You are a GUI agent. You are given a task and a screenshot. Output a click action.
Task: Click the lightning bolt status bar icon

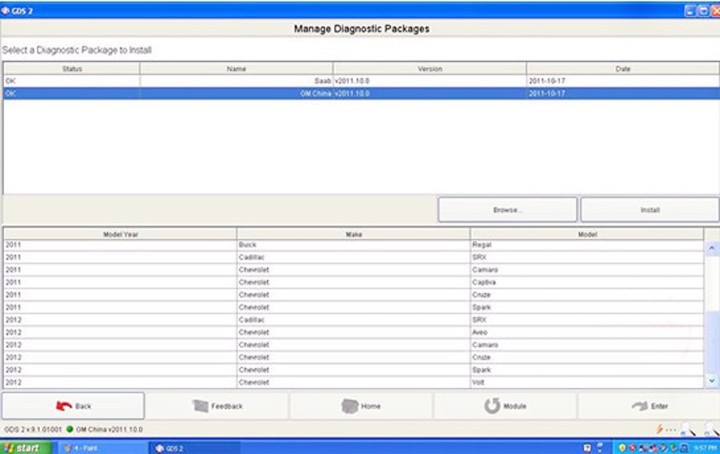[659, 429]
